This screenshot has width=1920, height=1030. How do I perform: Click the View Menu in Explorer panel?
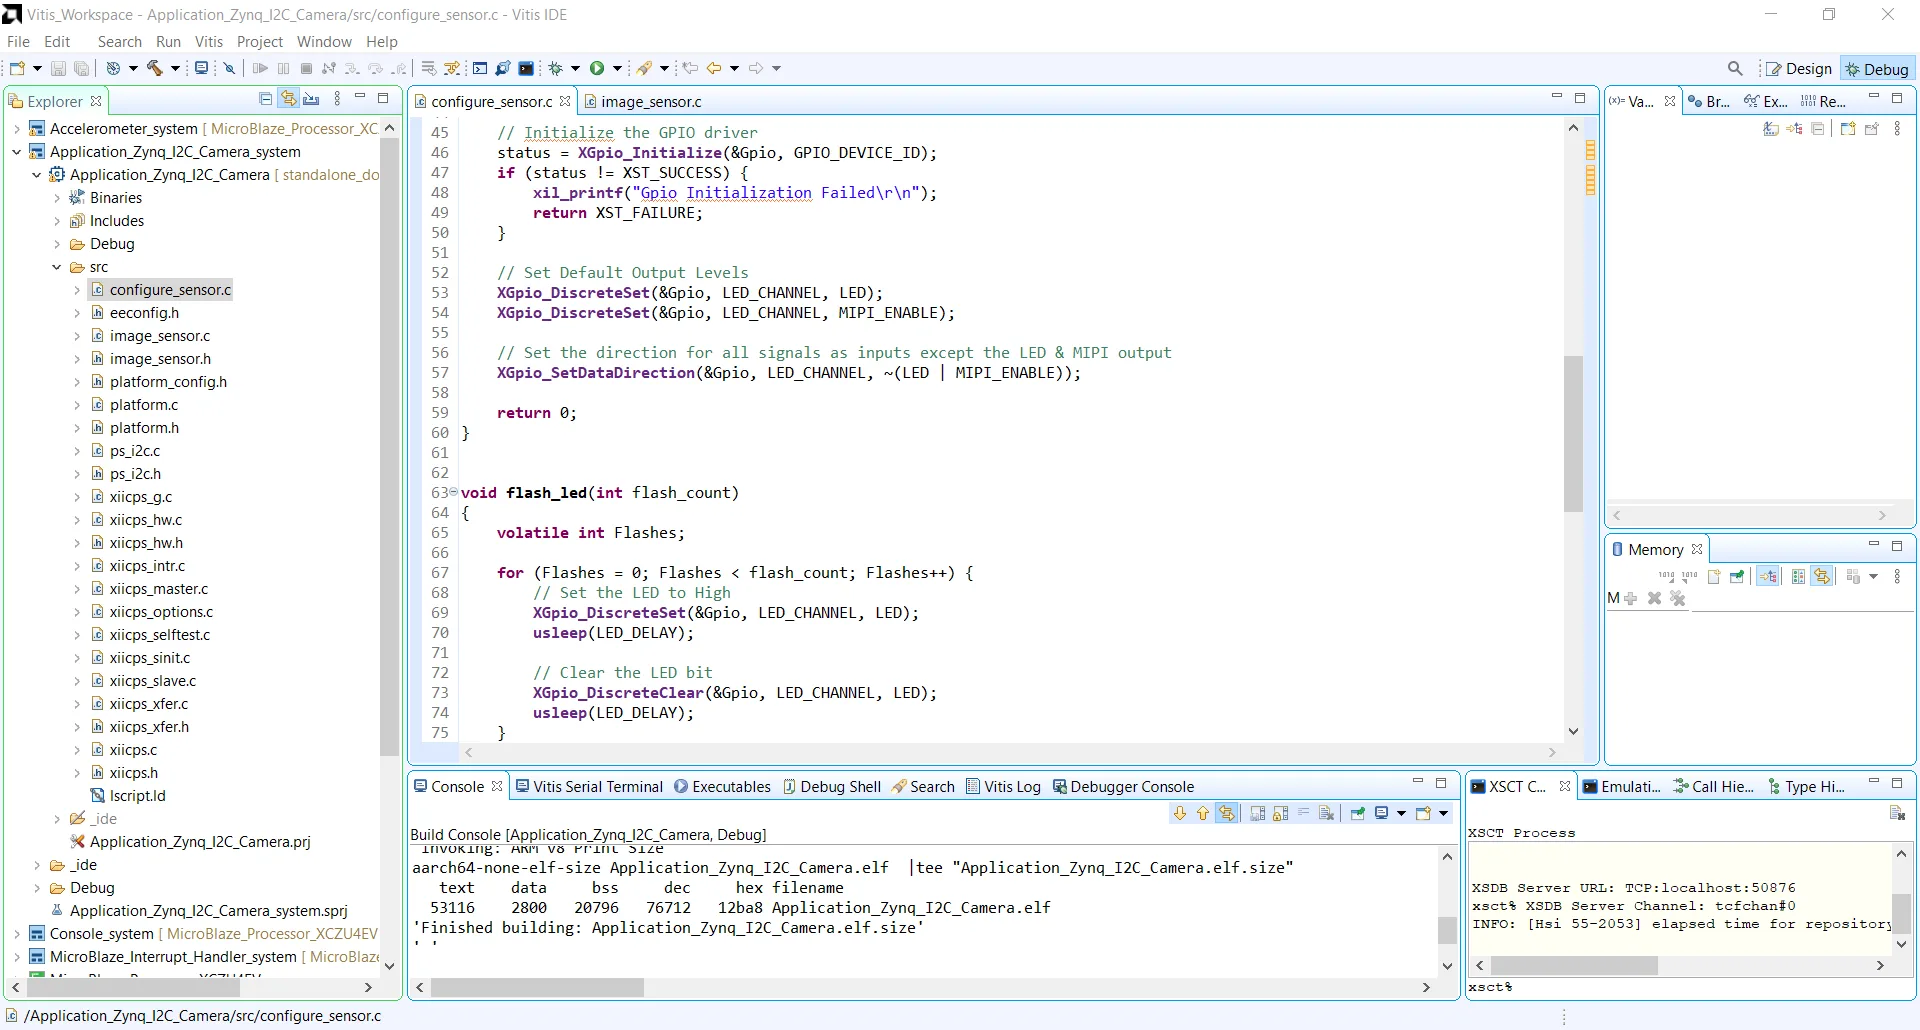337,99
